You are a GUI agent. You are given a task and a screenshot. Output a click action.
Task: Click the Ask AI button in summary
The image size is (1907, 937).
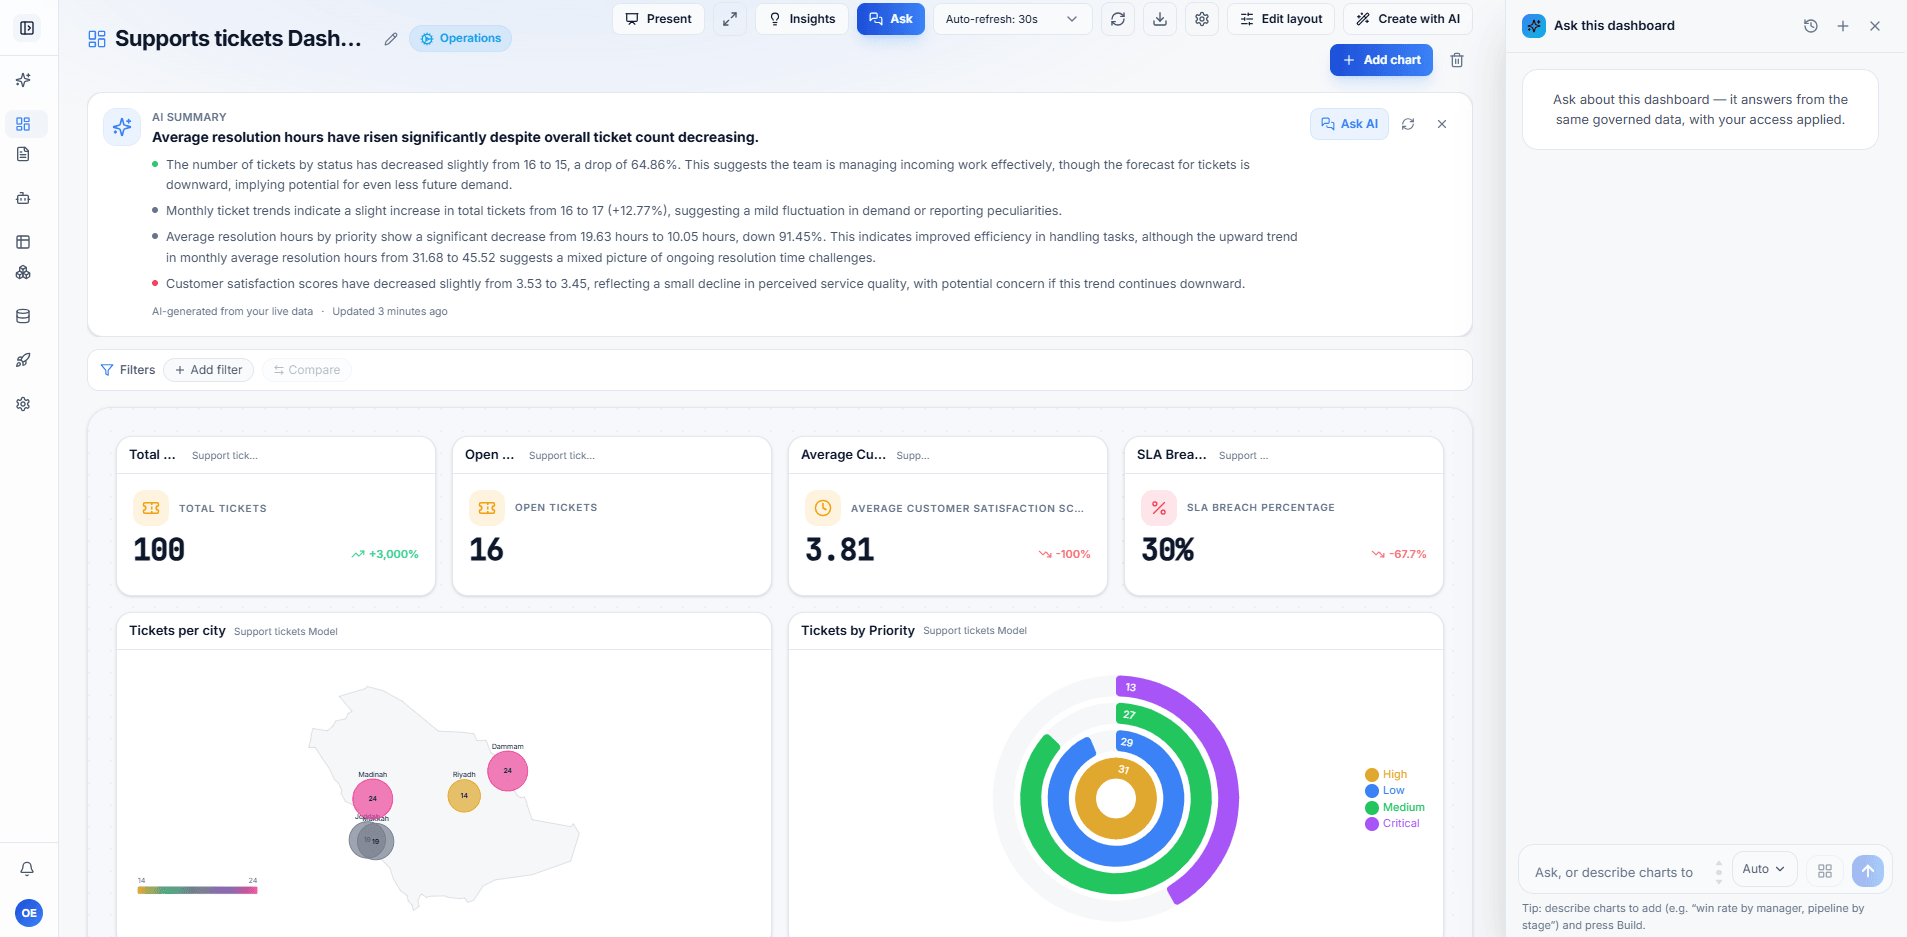pyautogui.click(x=1349, y=124)
